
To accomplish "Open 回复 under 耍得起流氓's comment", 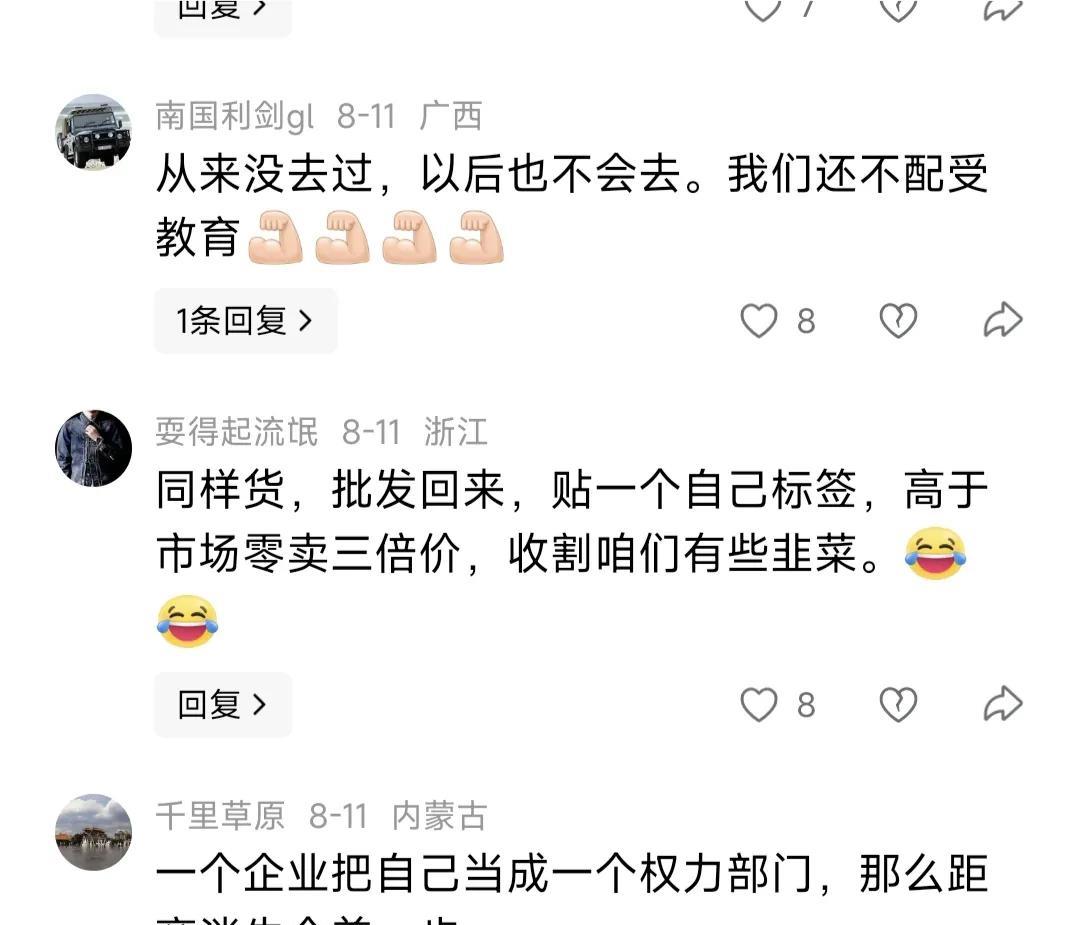I will coord(223,705).
